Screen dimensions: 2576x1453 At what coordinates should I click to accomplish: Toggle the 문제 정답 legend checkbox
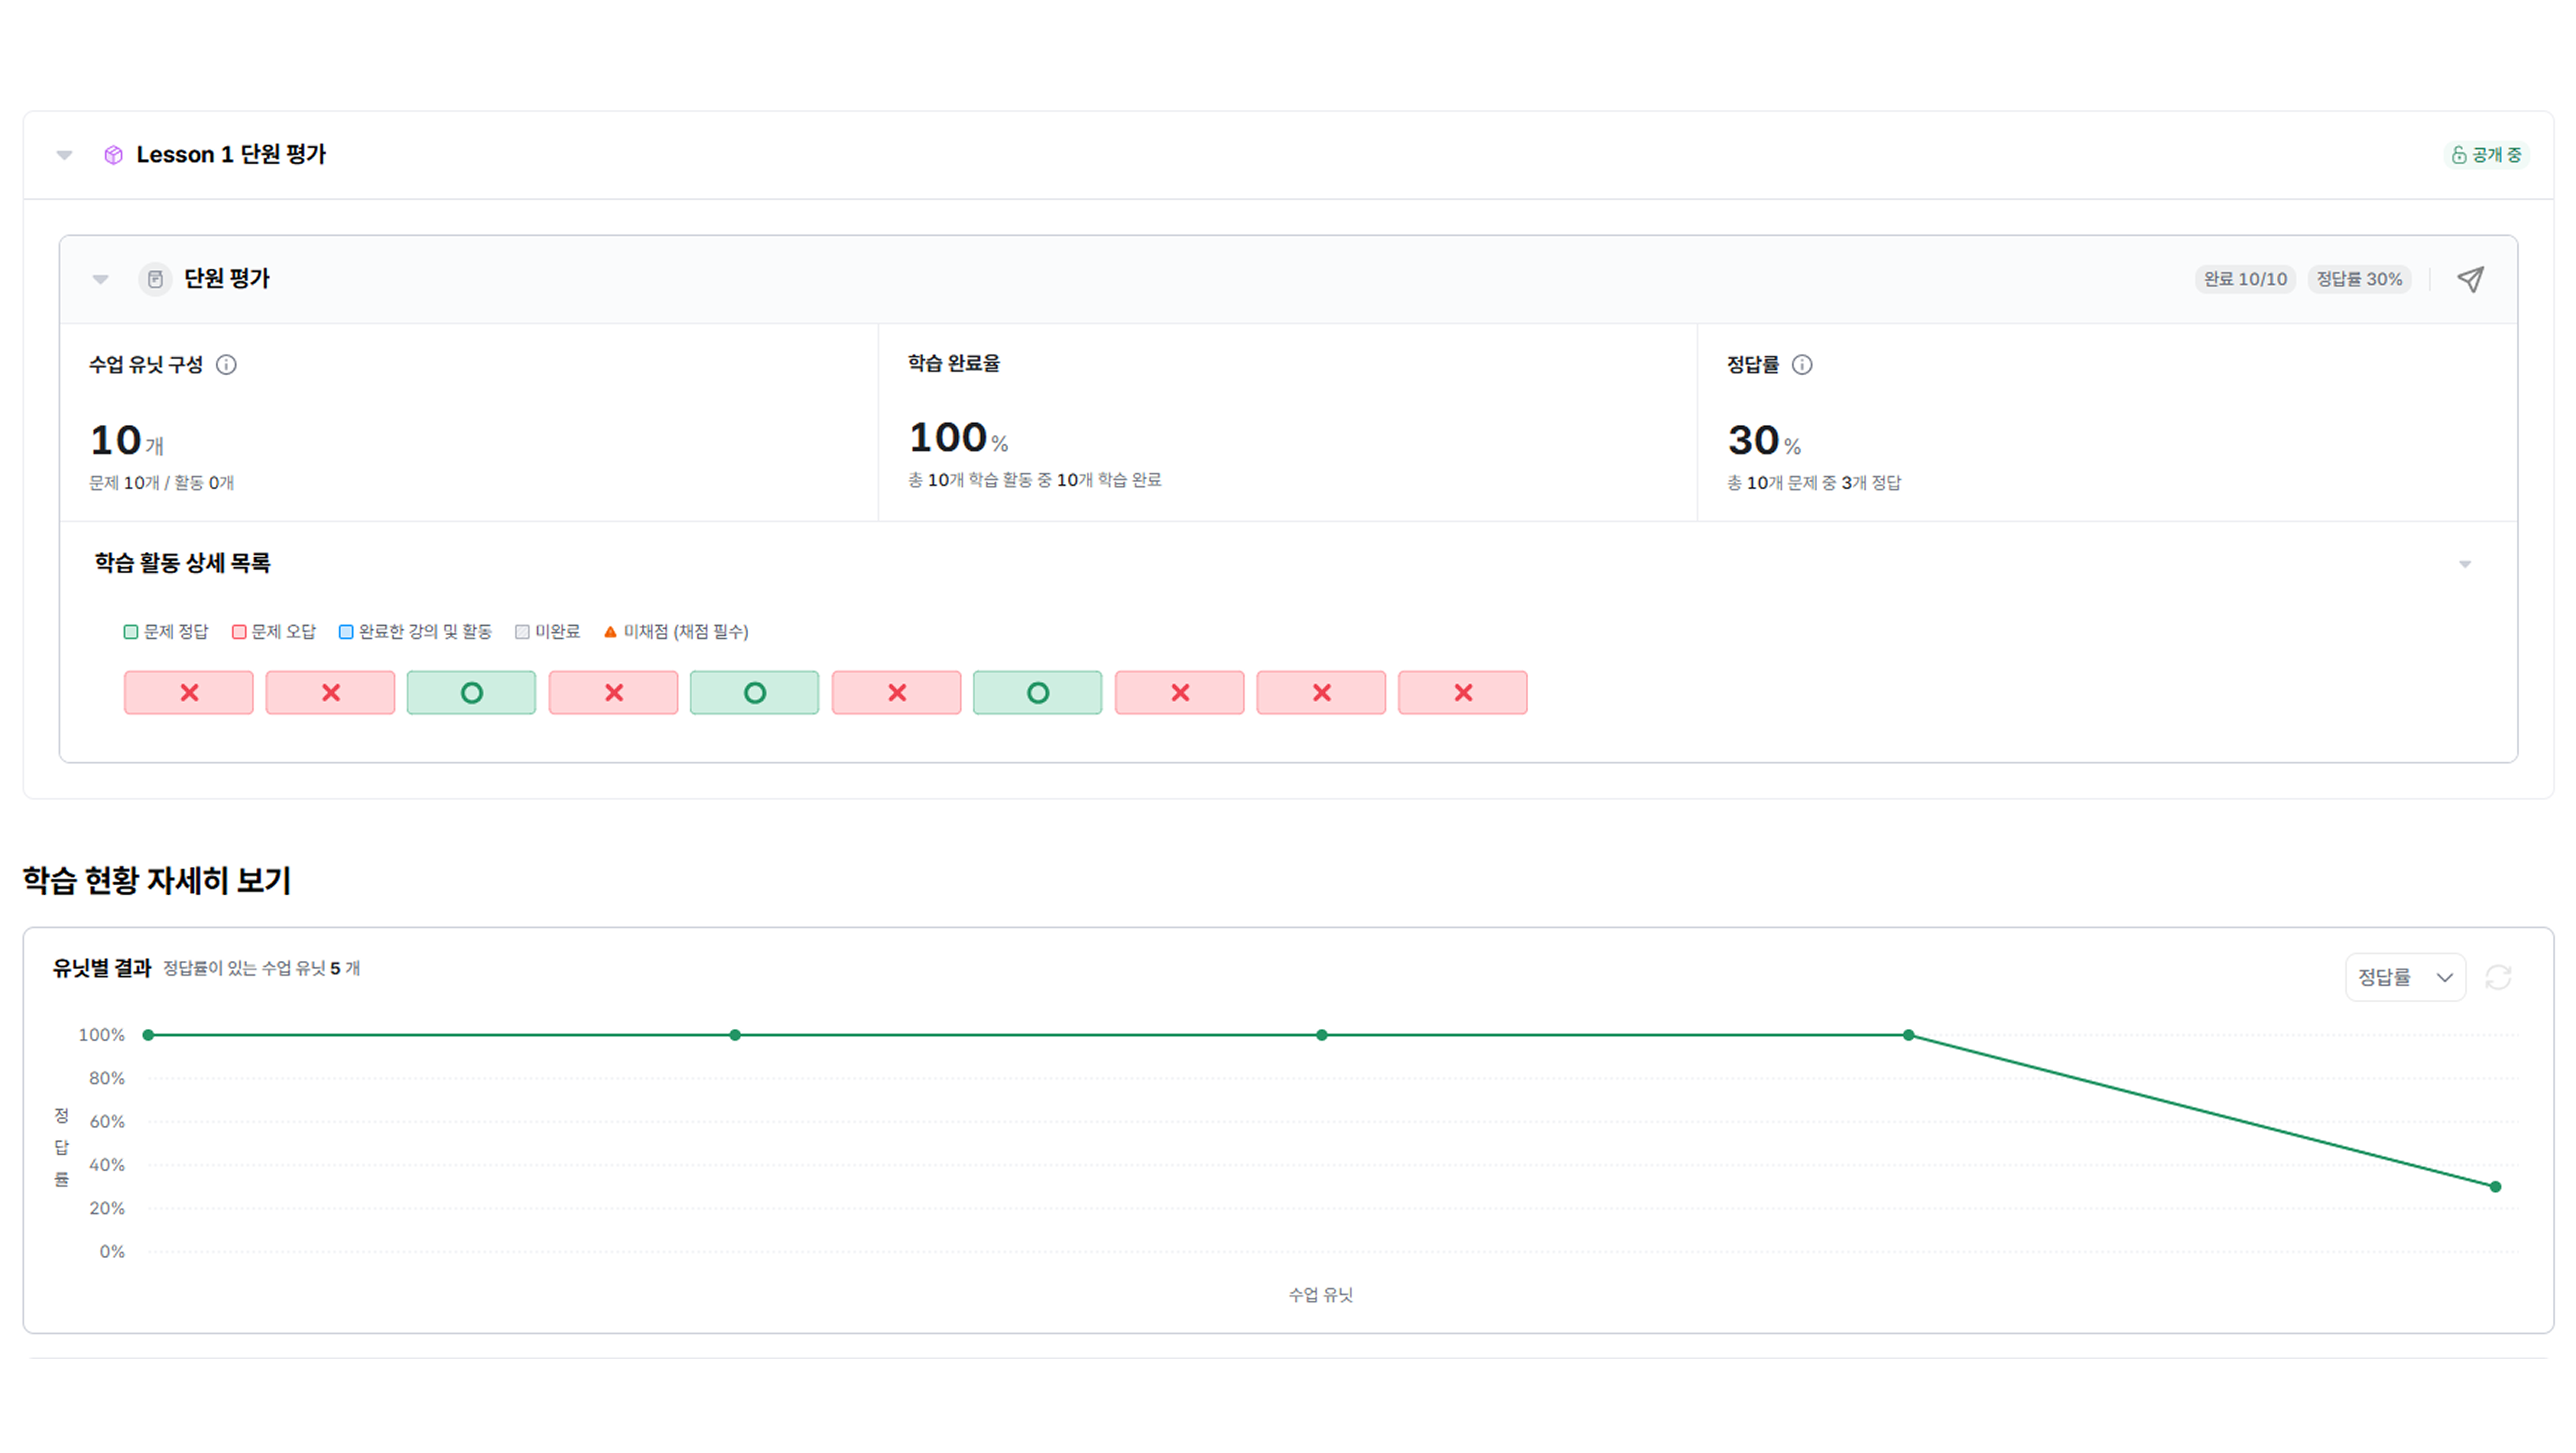coord(131,632)
